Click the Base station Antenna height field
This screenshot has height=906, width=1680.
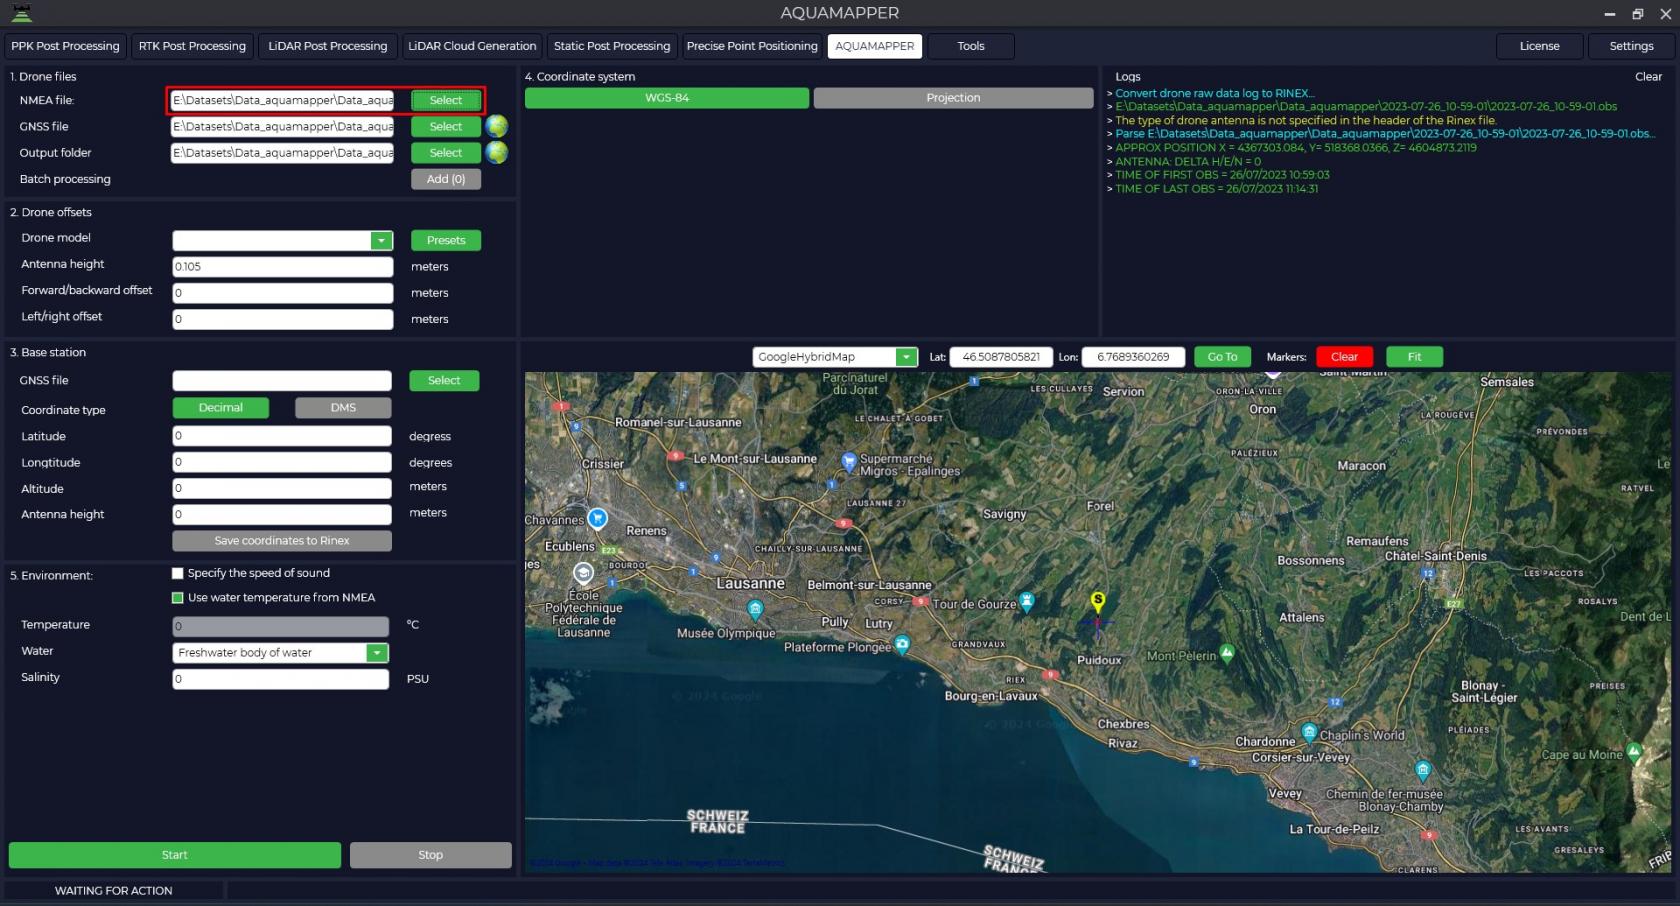(282, 514)
